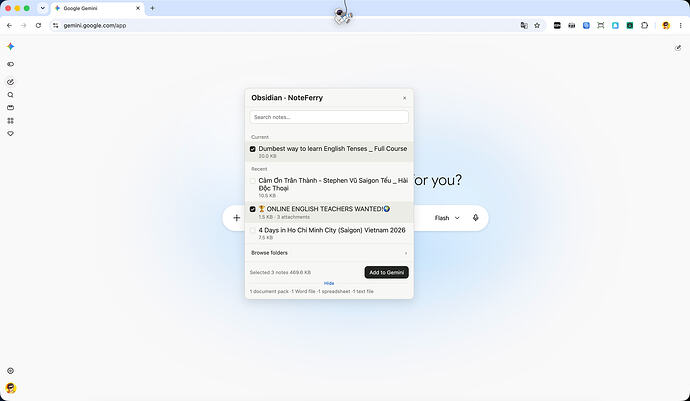Click the '10.5 KB' size text

coord(267,195)
